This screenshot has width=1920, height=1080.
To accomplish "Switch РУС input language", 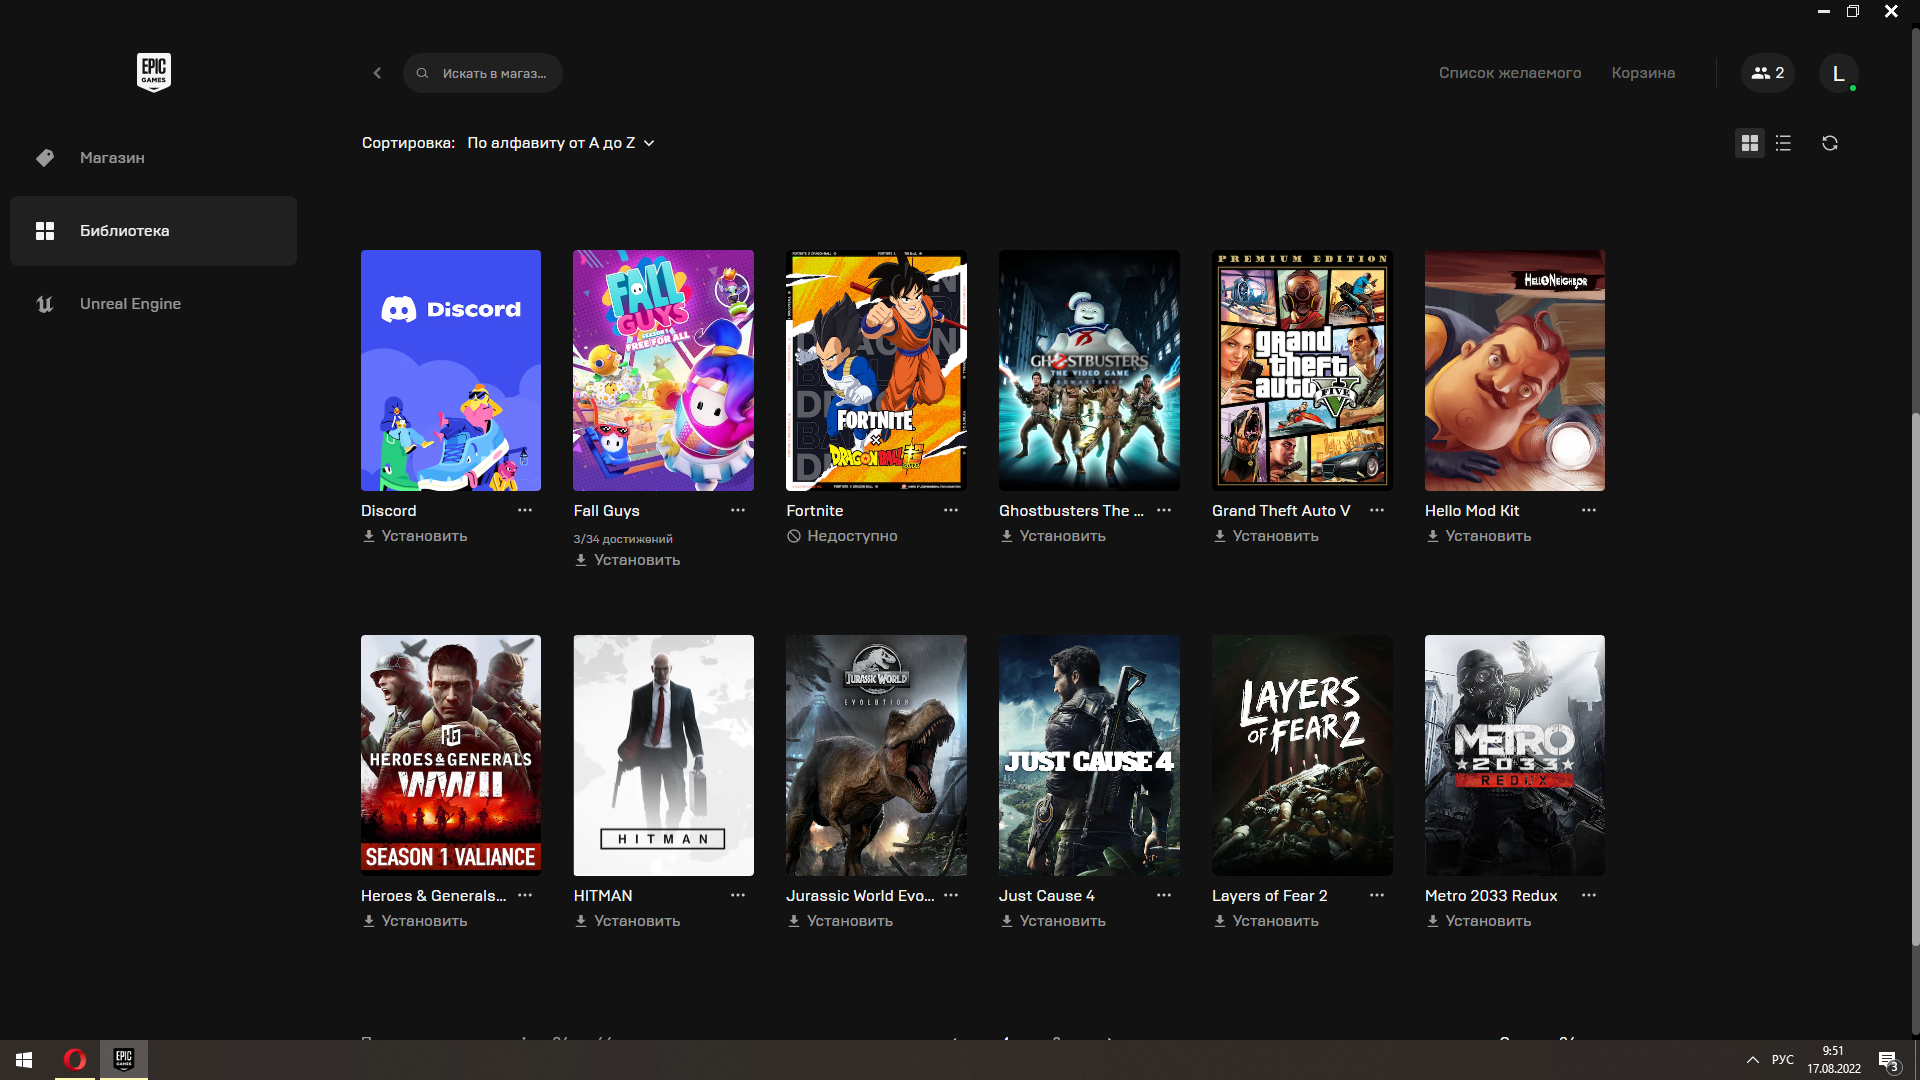I will 1783,1060.
